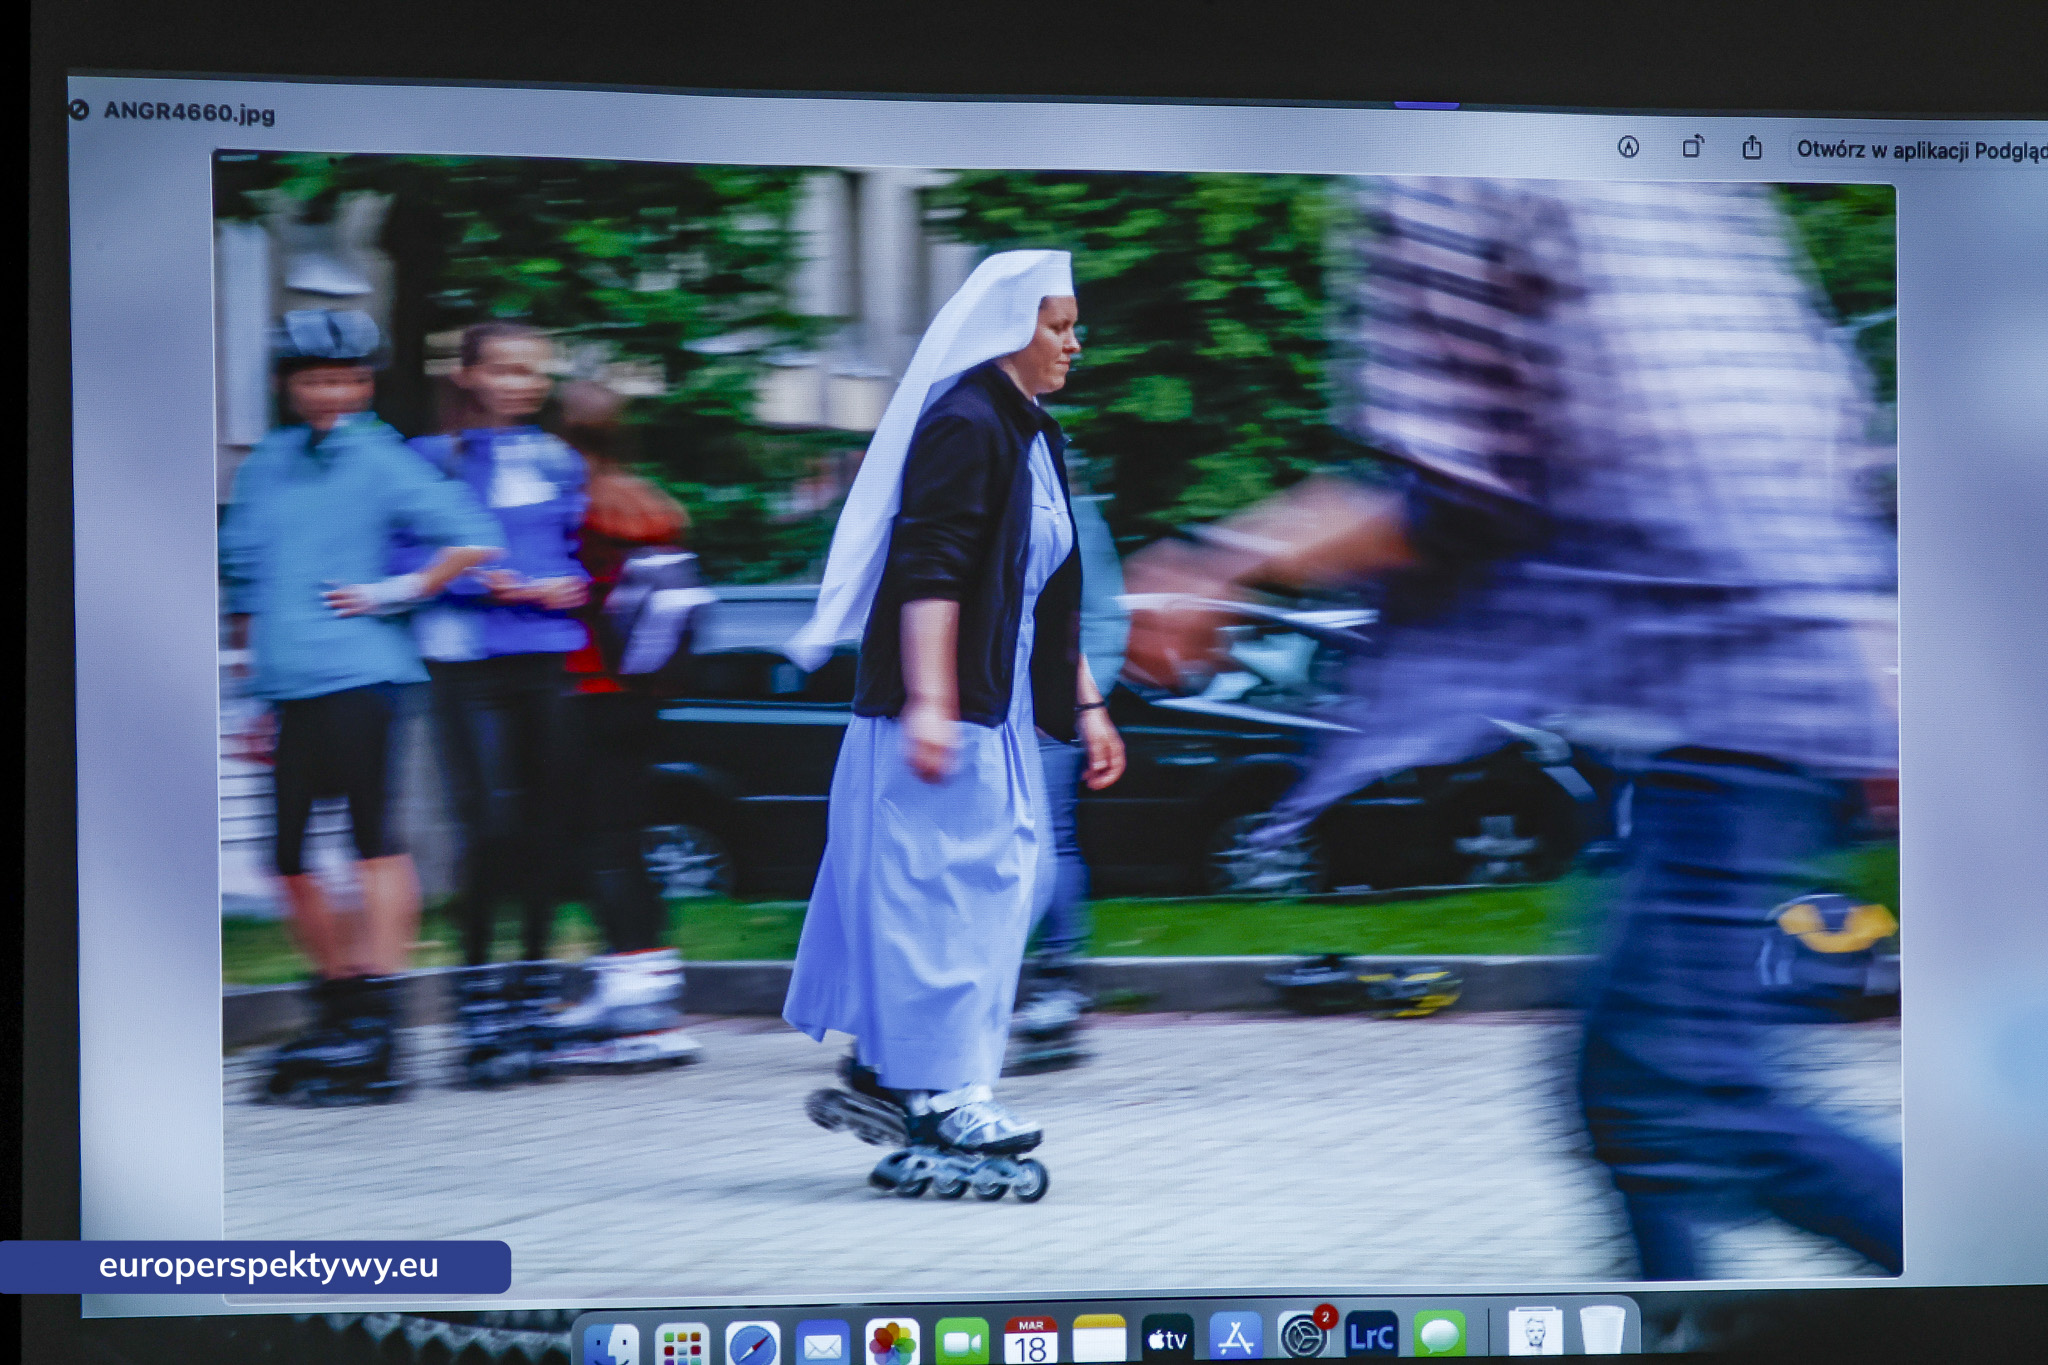Rotate the image with the rotate icon

click(1691, 148)
